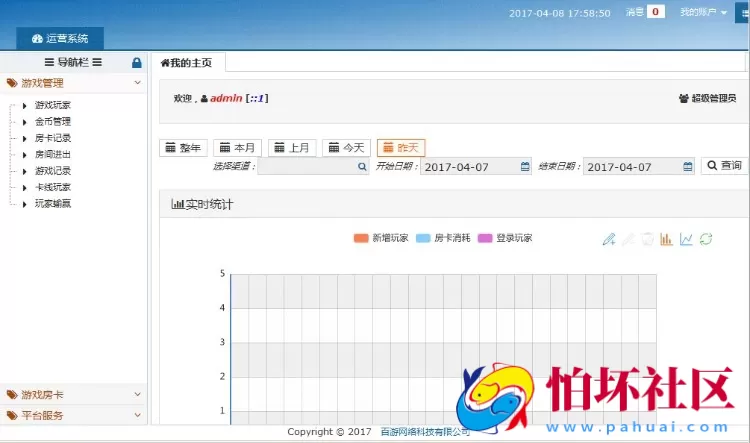Click the faded mark-clear chart icon
This screenshot has width=750, height=443.
click(x=647, y=239)
